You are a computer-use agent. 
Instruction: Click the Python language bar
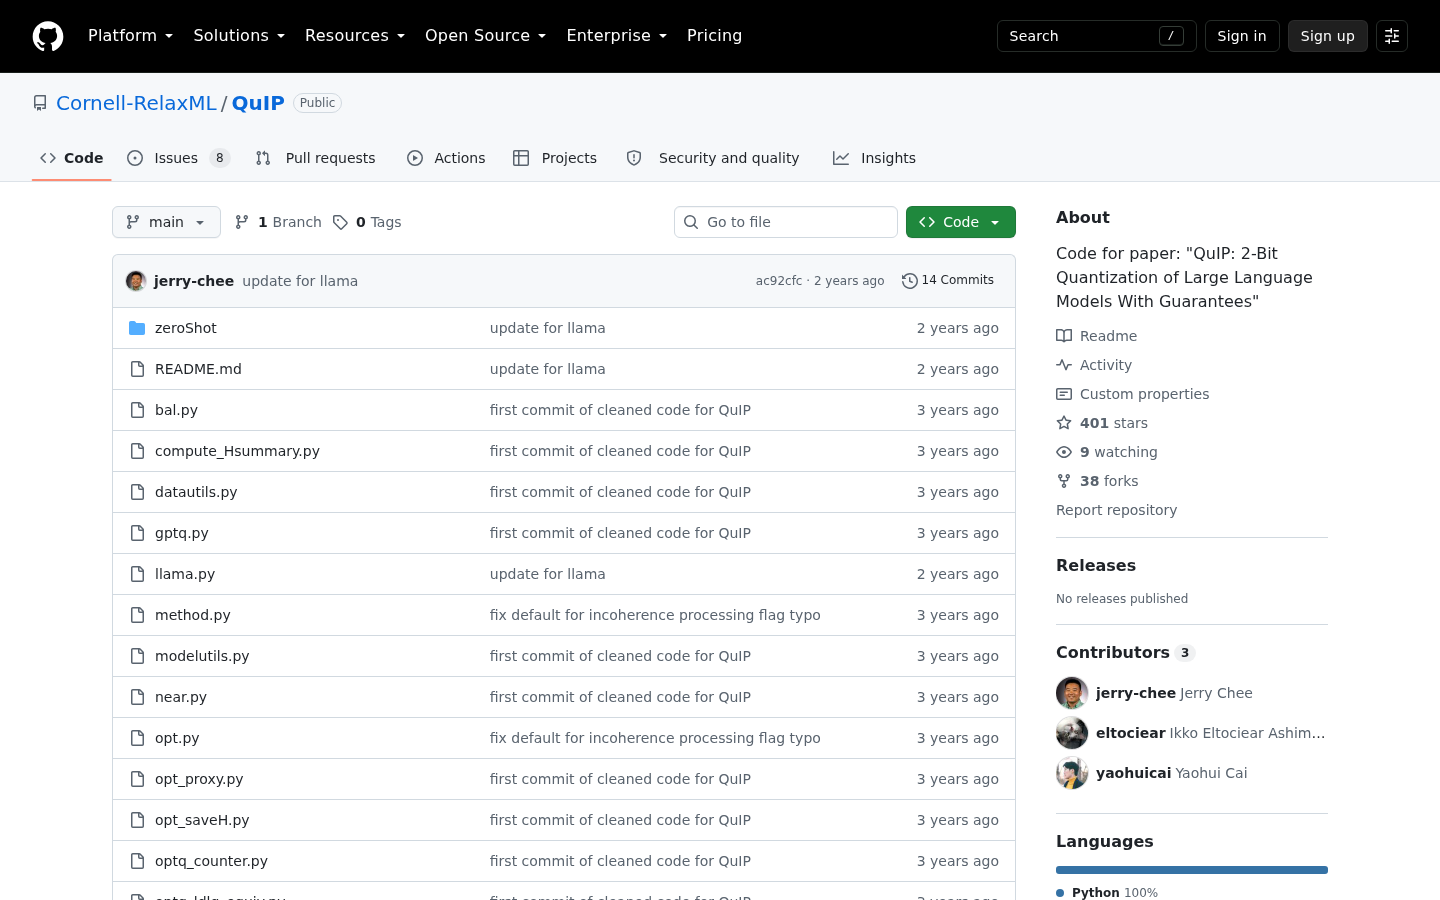1192,870
